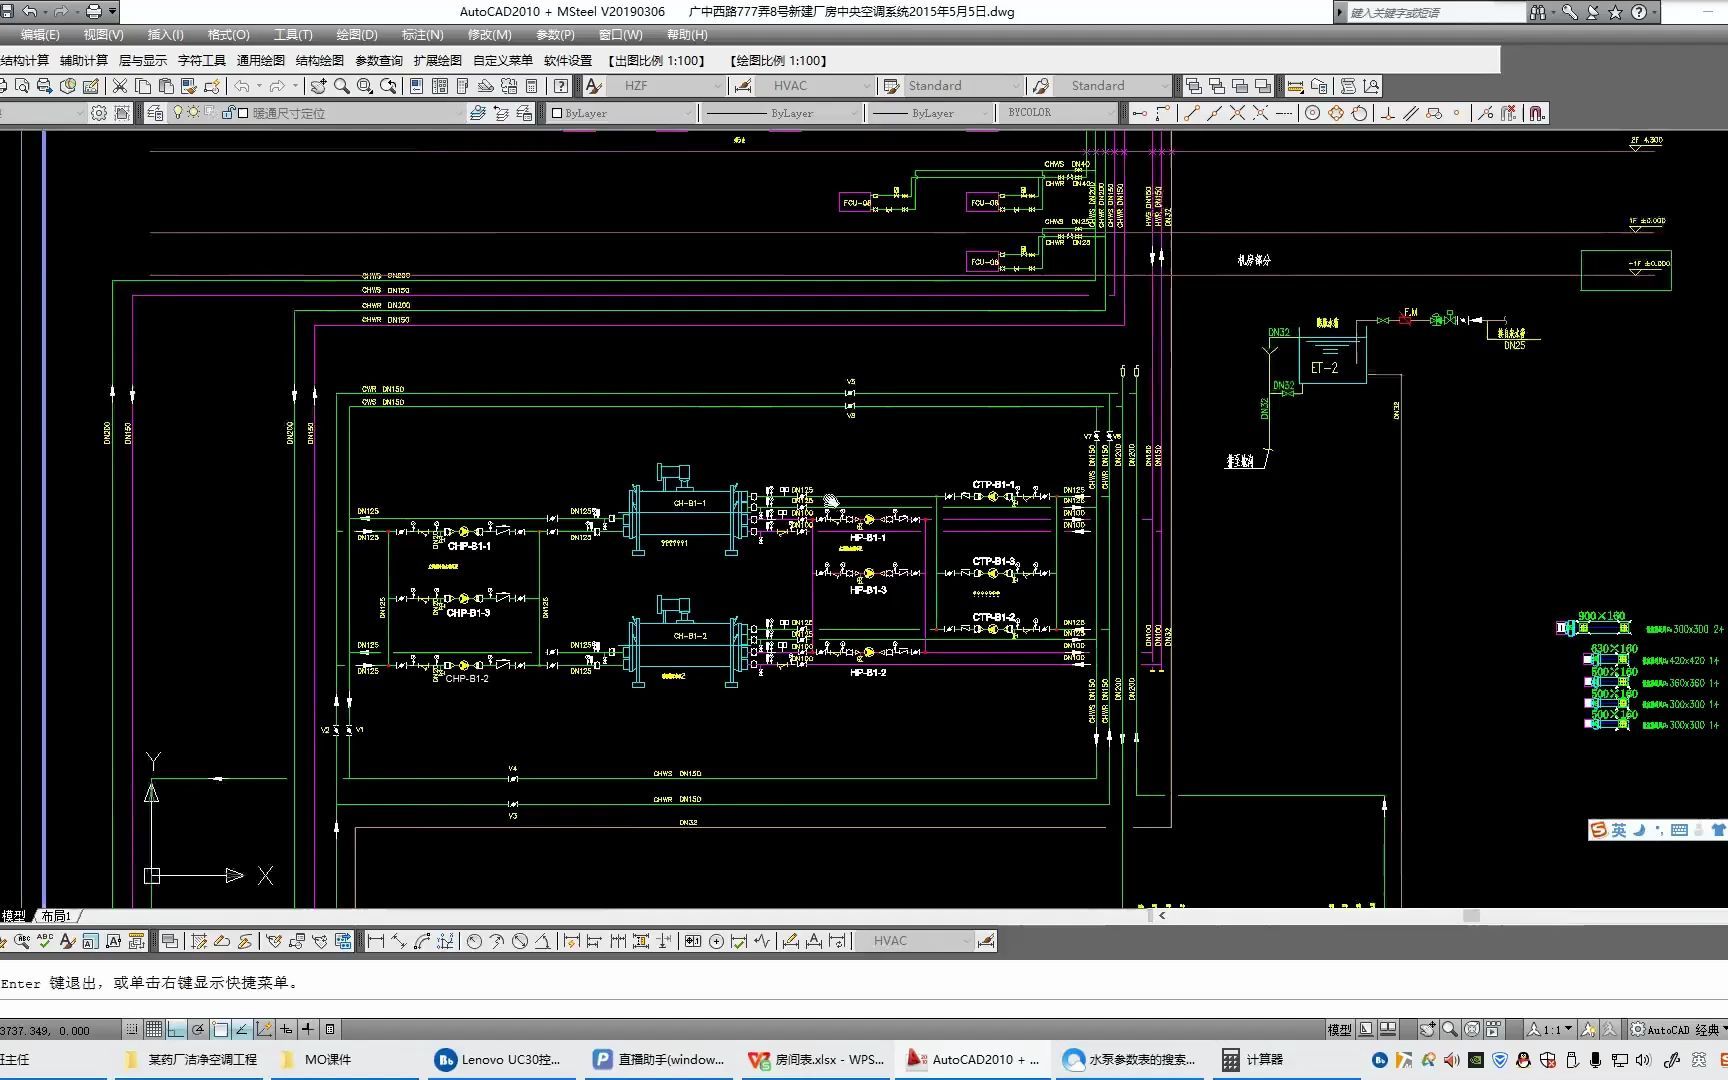Open the HVAC dimension style dropdown in top toolbar
1728x1080 pixels.
(817, 86)
